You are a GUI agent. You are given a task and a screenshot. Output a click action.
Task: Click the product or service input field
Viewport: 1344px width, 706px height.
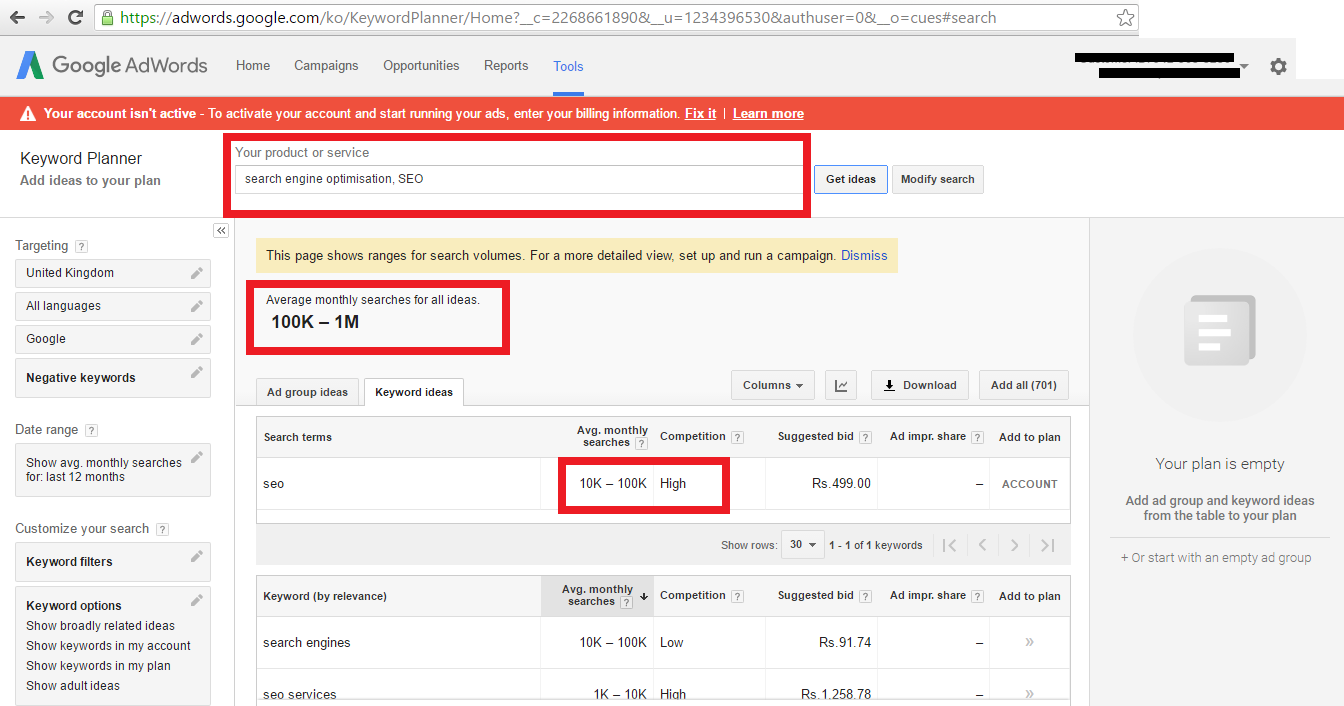tap(520, 179)
